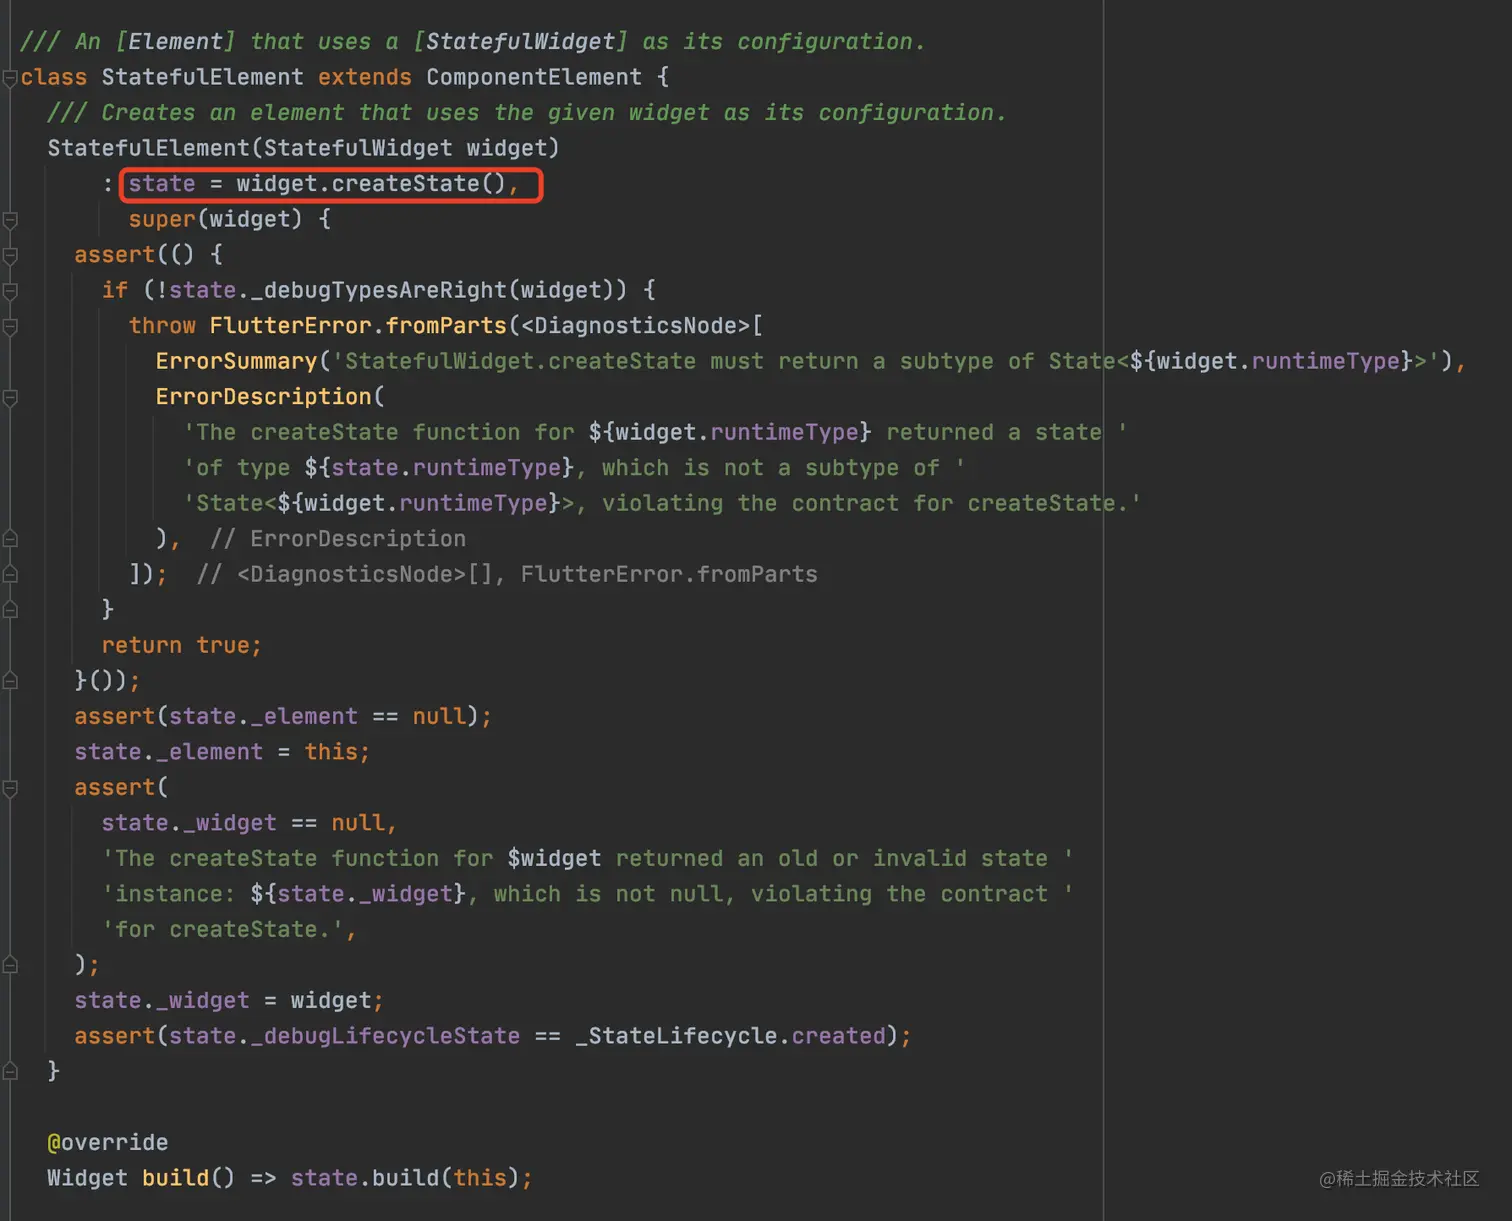Image resolution: width=1512 pixels, height=1221 pixels.
Task: Click $widget in the 'old or invalid state' string
Action: (x=554, y=858)
